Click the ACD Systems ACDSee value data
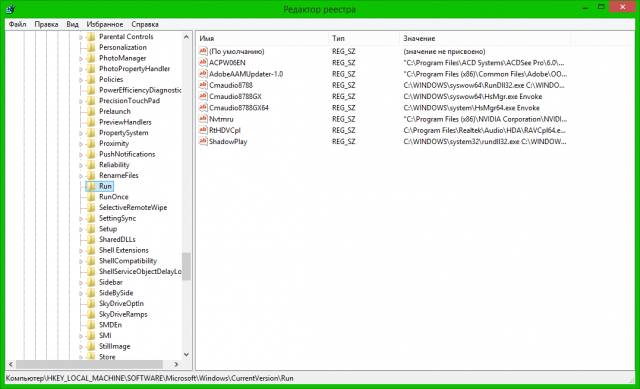 pos(484,62)
